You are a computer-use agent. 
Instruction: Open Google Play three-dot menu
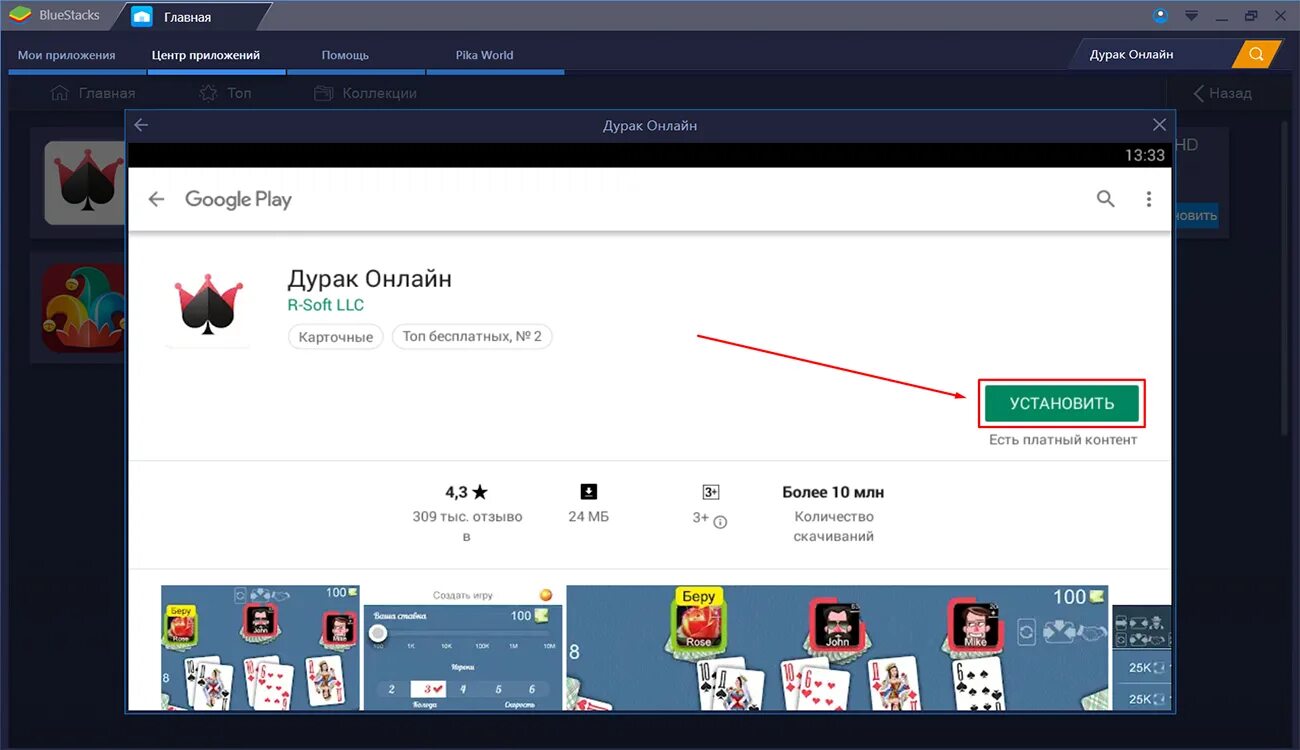pos(1149,199)
